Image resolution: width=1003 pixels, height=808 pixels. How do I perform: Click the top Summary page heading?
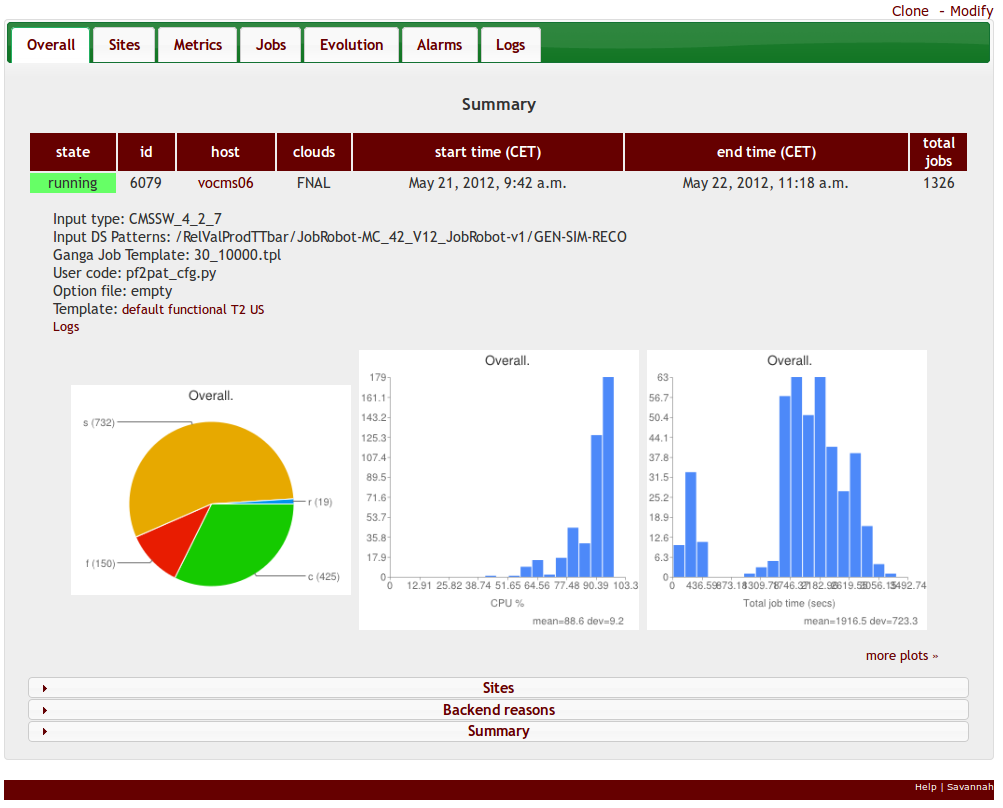499,104
